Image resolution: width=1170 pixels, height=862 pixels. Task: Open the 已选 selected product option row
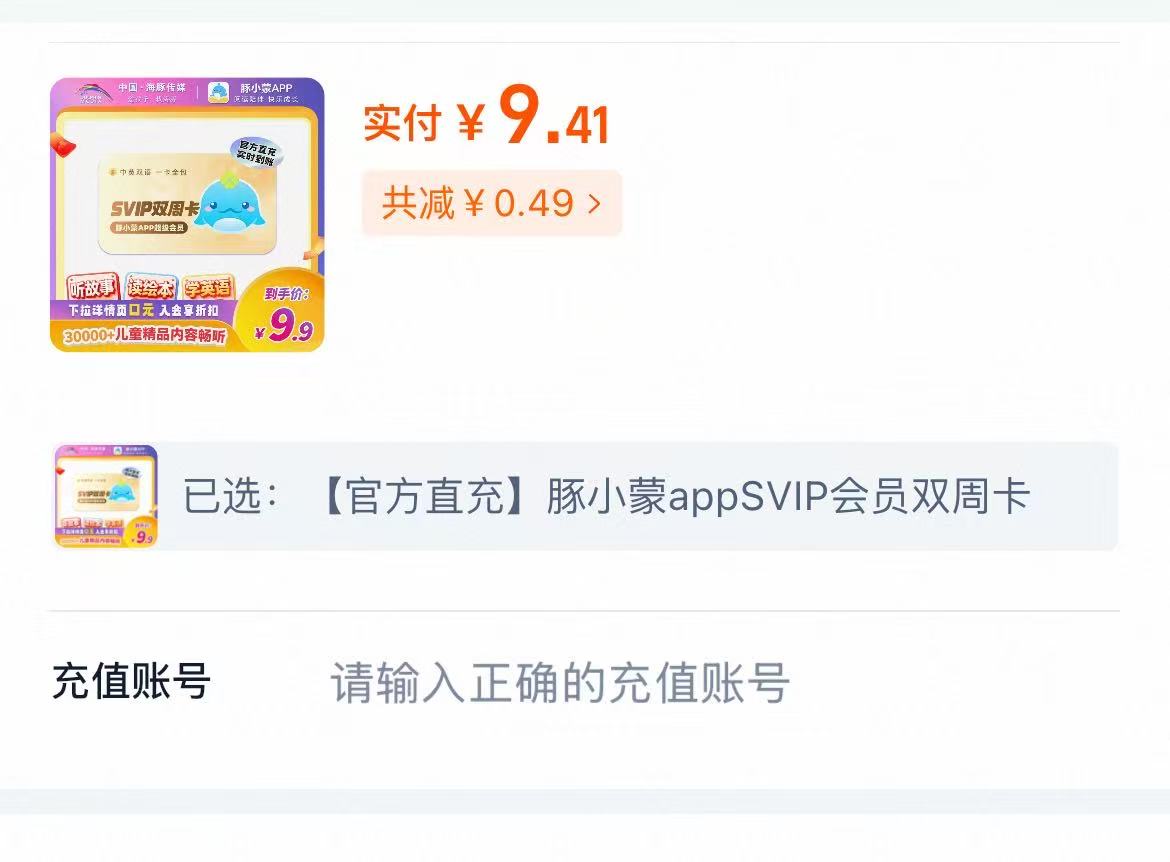tap(585, 496)
